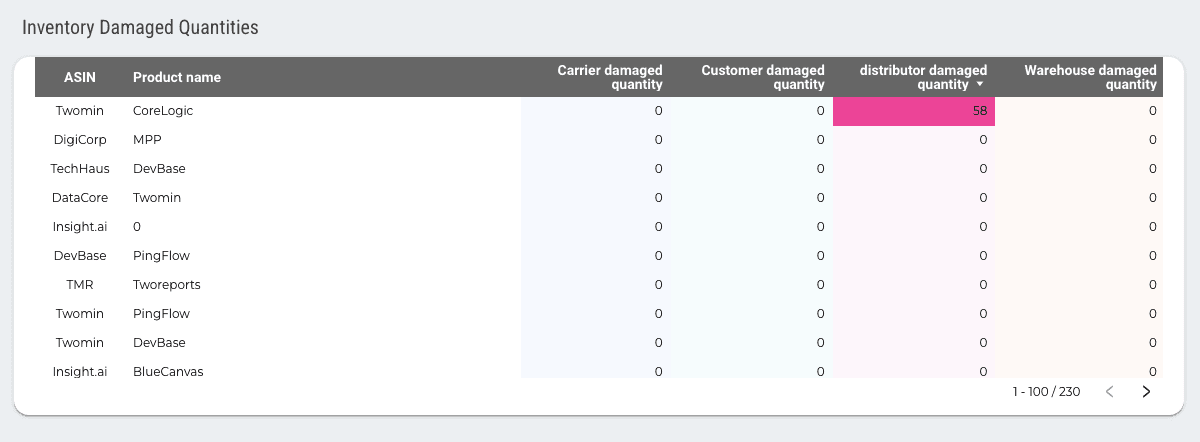
Task: Select the highlighted pink cell showing 58
Action: pos(913,111)
